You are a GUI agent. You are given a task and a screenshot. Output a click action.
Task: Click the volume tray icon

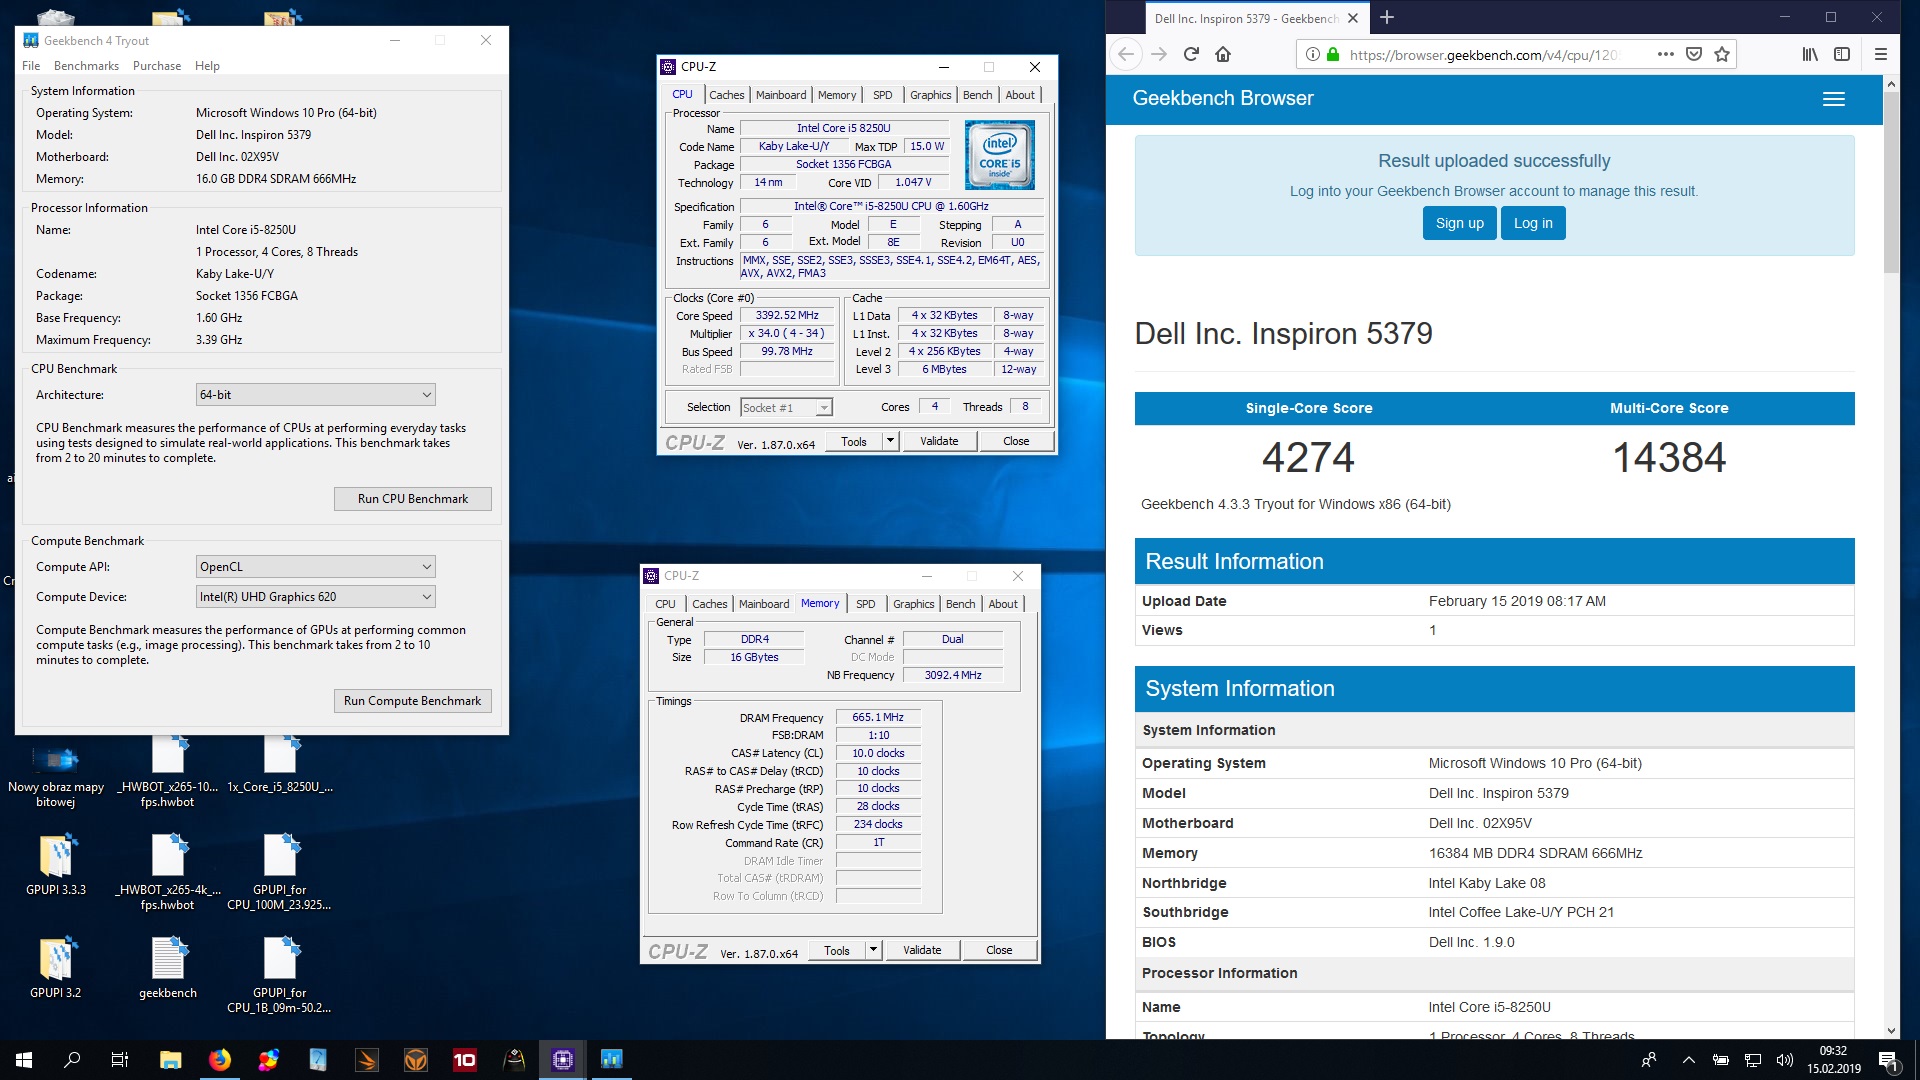(1785, 1060)
